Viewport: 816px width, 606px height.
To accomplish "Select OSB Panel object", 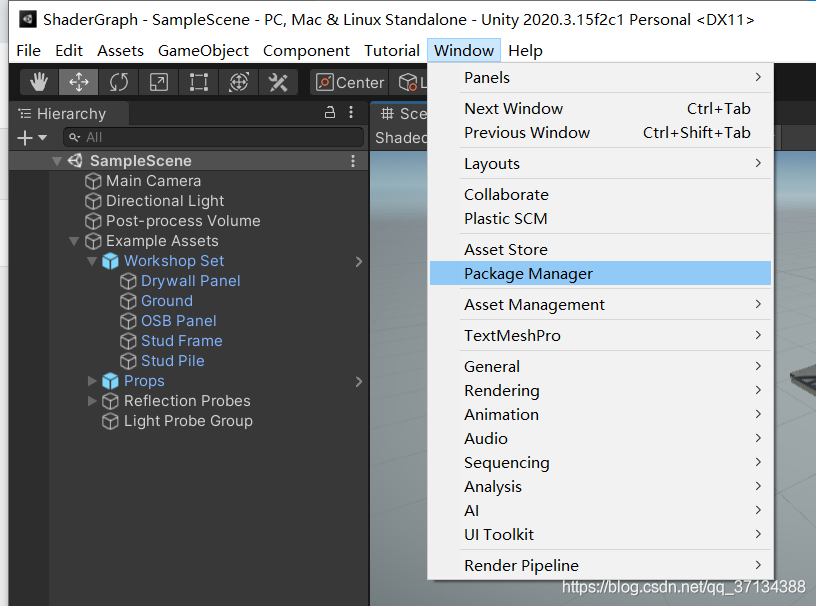I will point(178,321).
